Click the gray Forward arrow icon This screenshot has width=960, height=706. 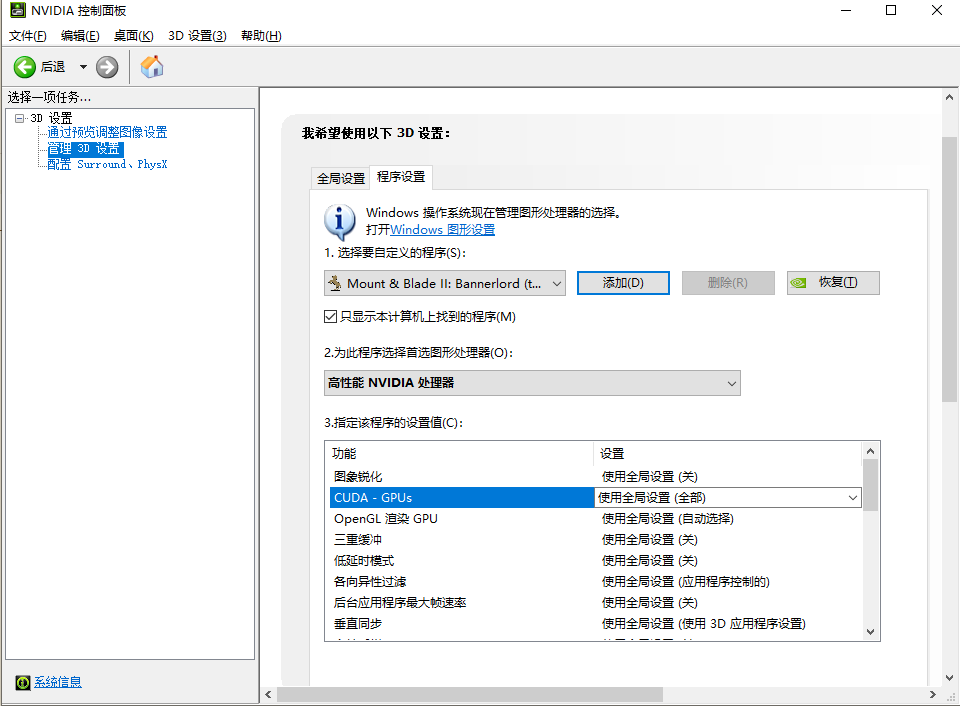(107, 67)
